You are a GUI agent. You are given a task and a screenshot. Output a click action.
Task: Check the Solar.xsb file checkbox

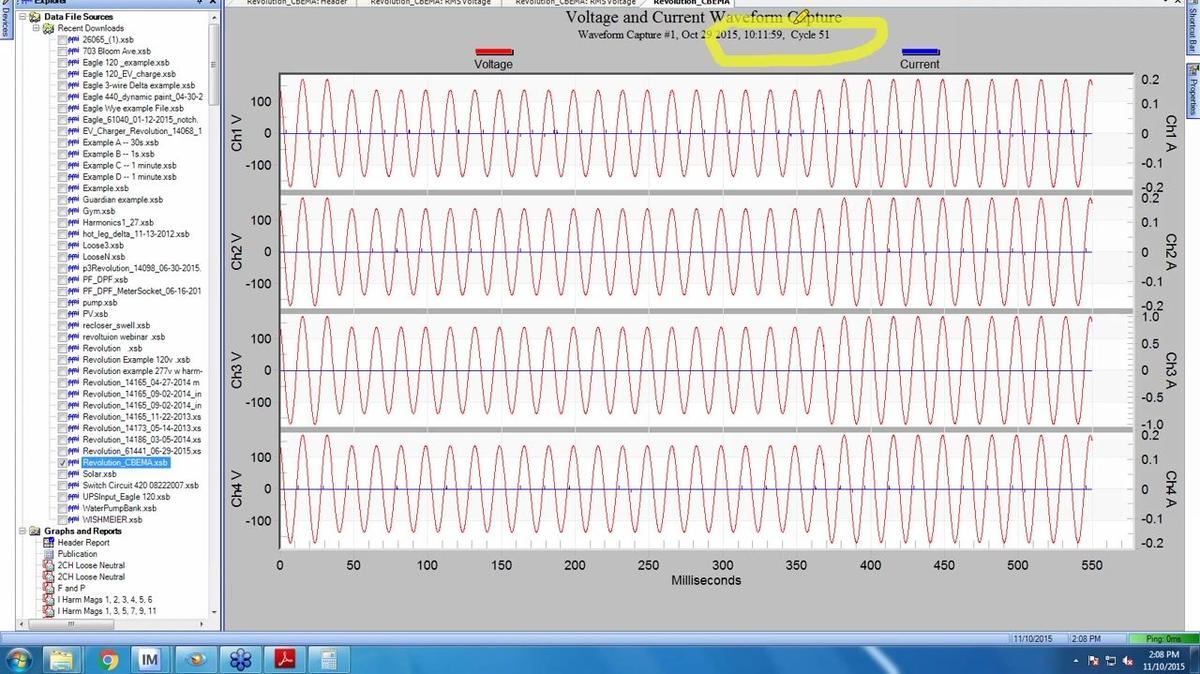point(64,474)
